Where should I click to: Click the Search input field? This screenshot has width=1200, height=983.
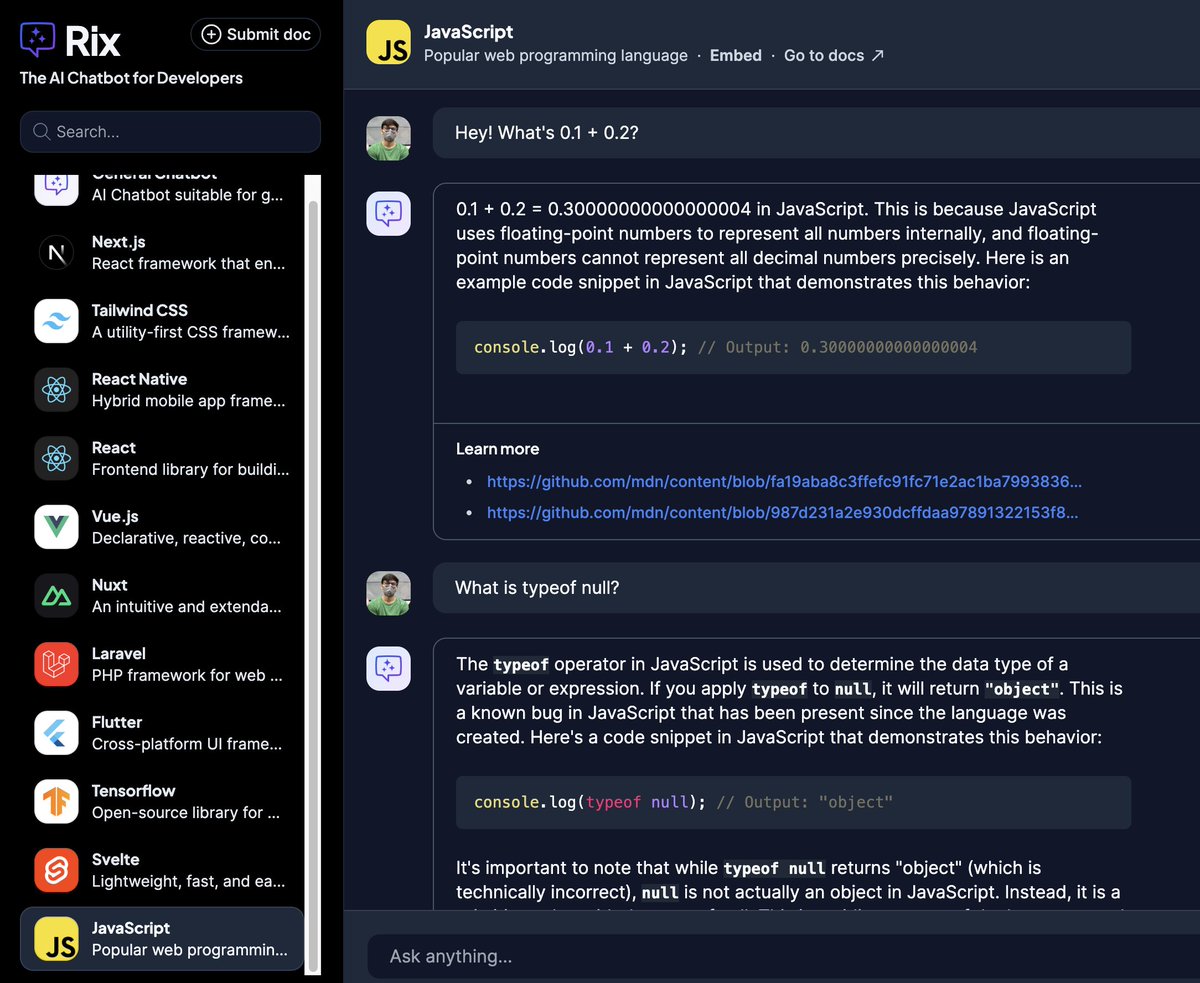click(170, 132)
